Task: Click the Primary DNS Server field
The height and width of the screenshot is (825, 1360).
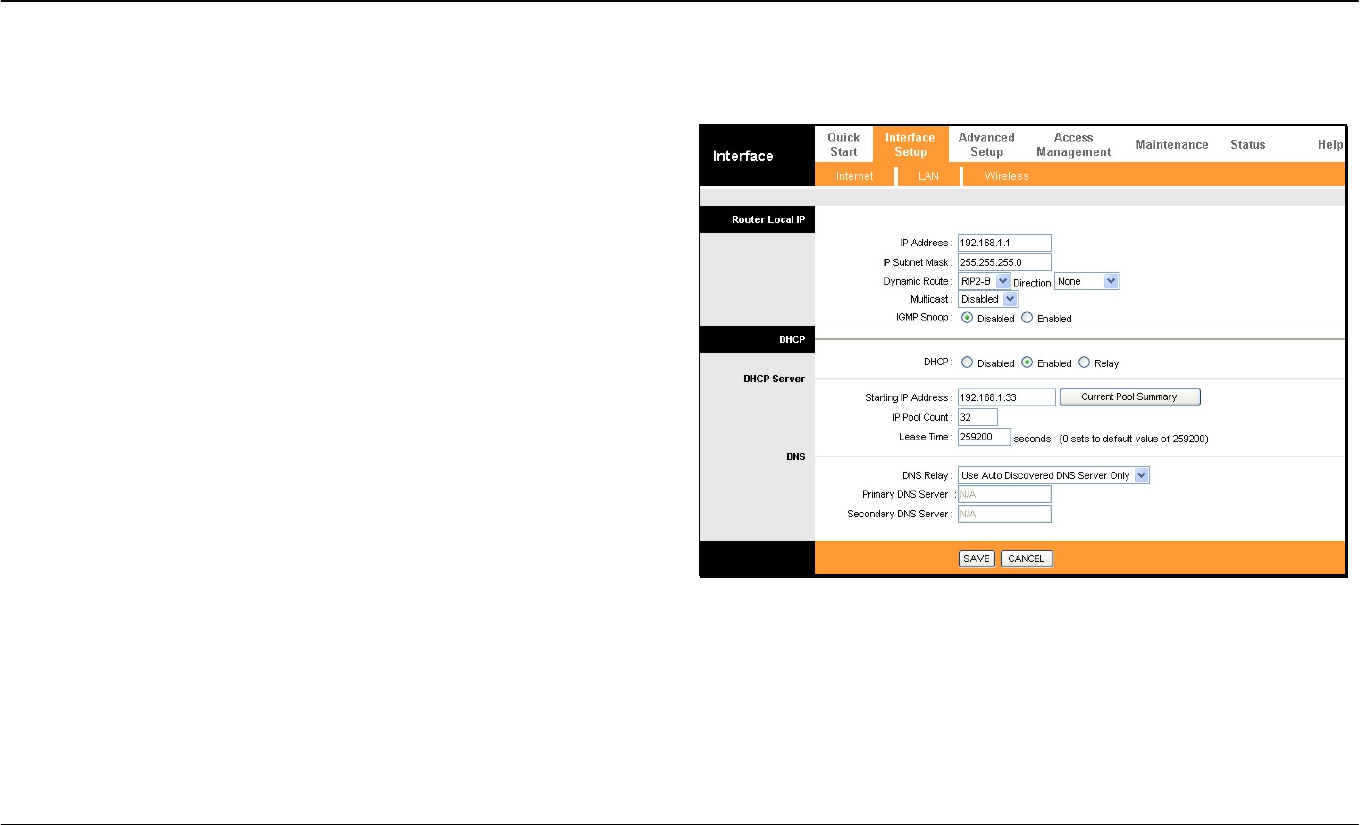Action: tap(1004, 494)
